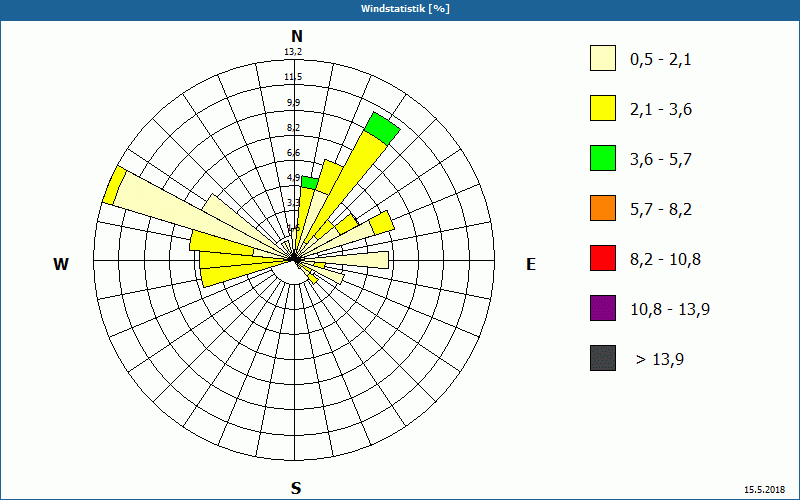
Task: Click the red 8,2 - 10,8 legend swatch
Action: [x=603, y=258]
